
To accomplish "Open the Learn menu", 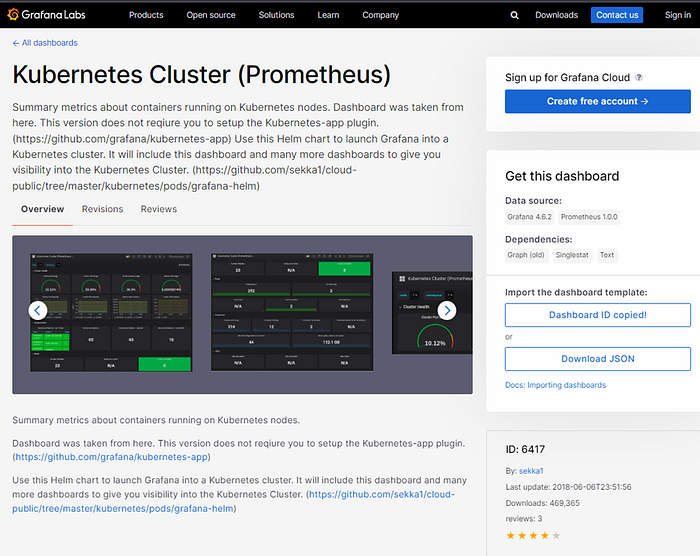I will pos(328,15).
